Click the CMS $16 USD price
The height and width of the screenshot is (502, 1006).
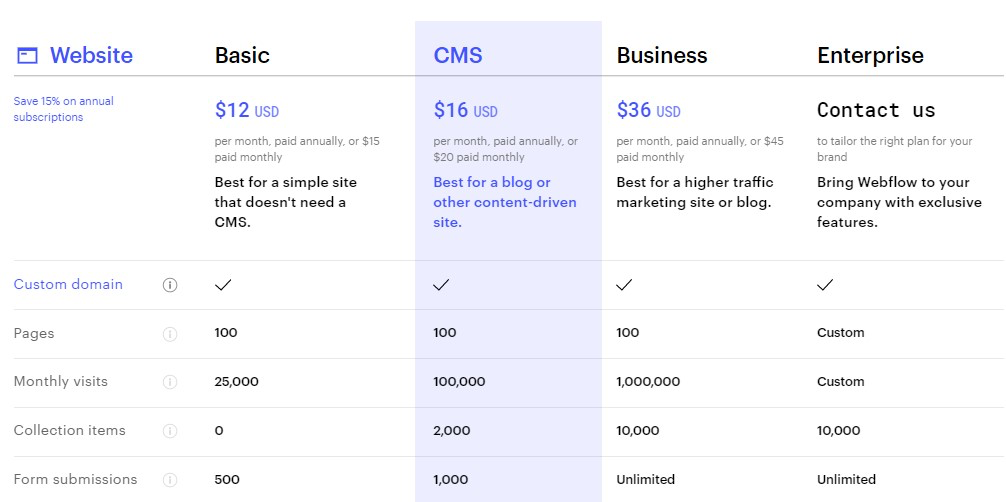tap(465, 110)
